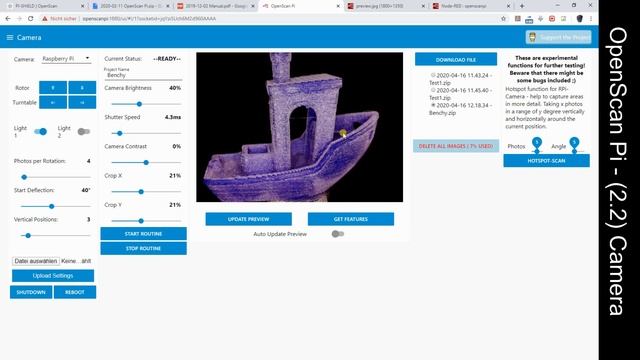Screen dimensions: 640x360
Task: Start the HOTSPOT-SCAN function
Action: click(x=547, y=161)
